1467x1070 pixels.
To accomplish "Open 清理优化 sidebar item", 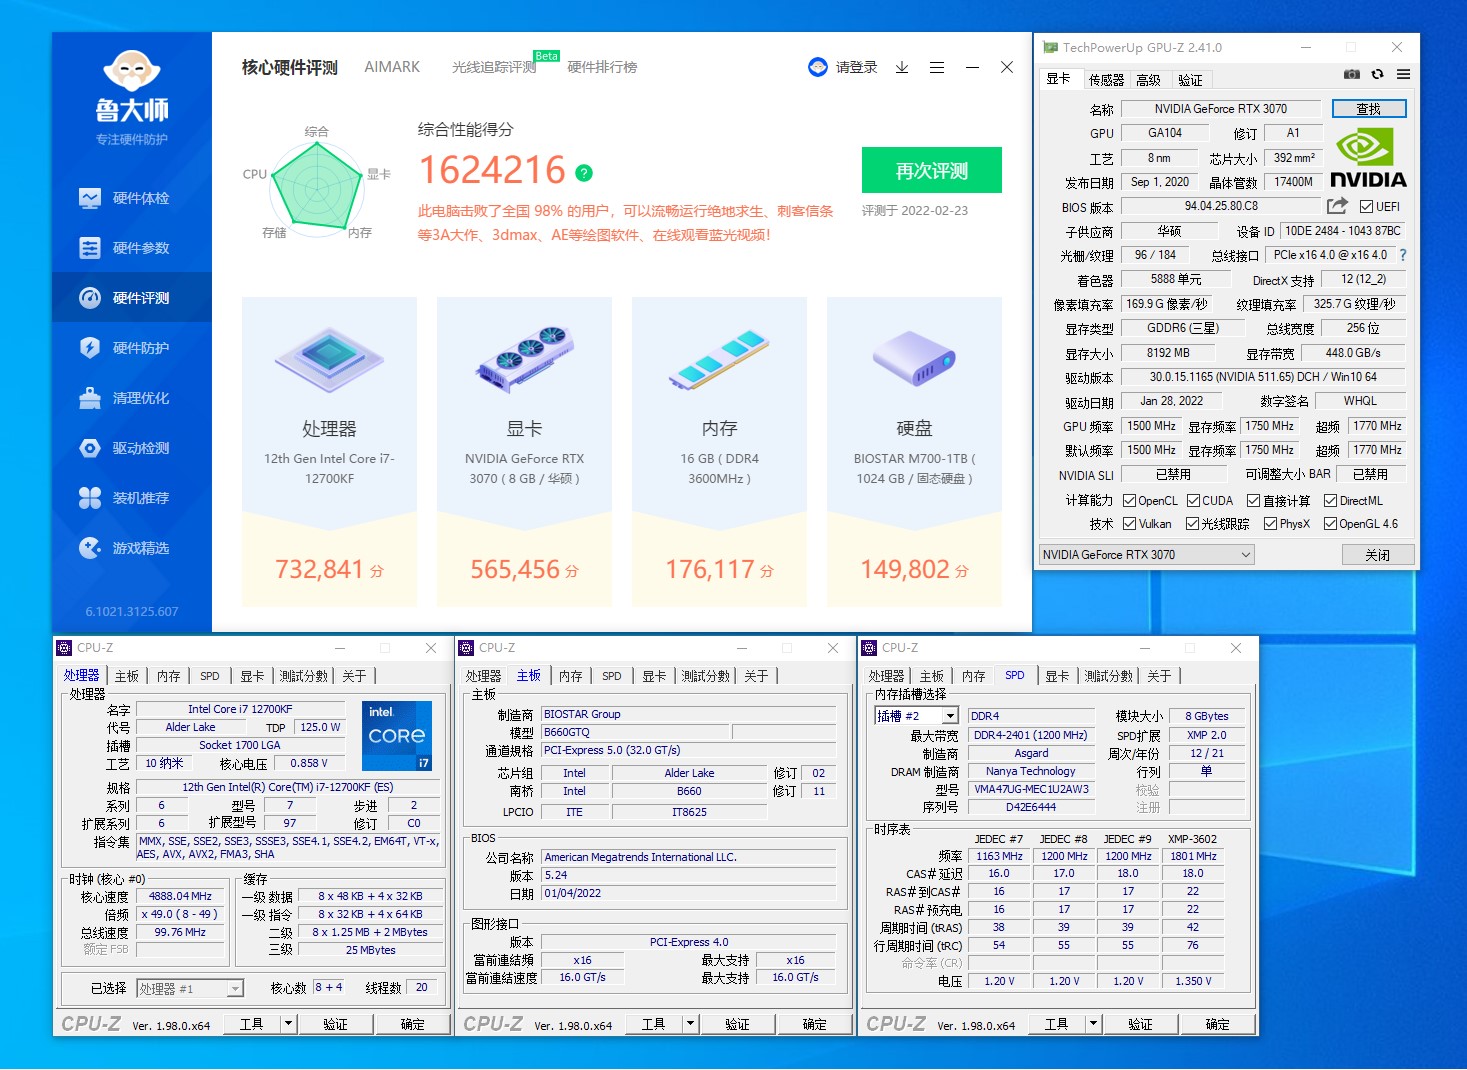I will point(131,398).
